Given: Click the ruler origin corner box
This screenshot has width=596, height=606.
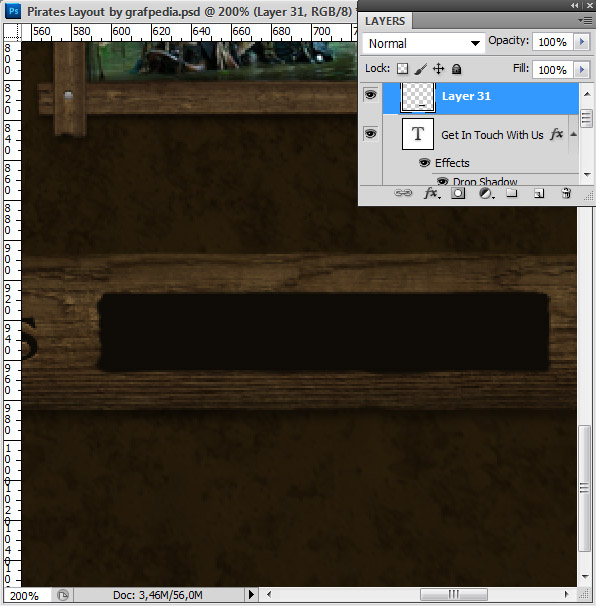Looking at the screenshot, I should point(12,32).
